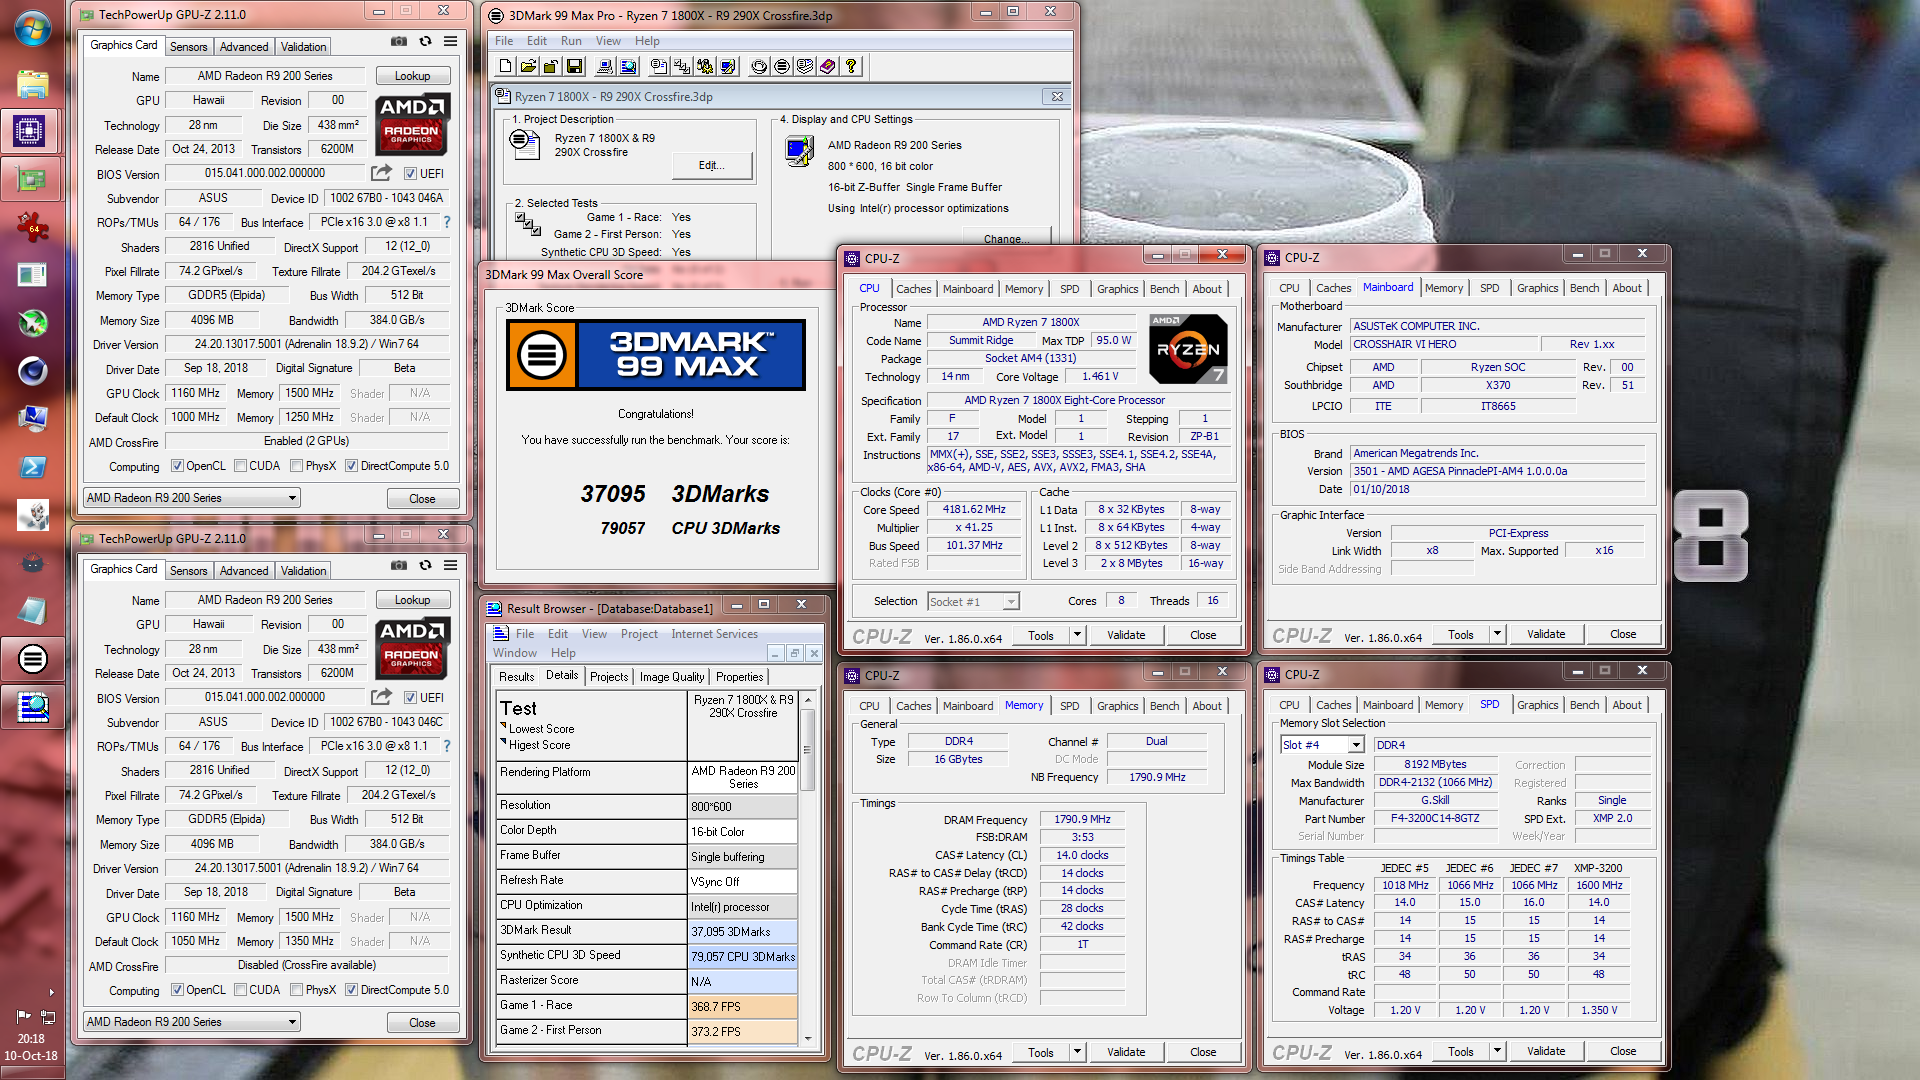Toggle DirectCompute 5.0 checkbox in top GPU-Z
This screenshot has width=1920, height=1080.
click(x=352, y=466)
